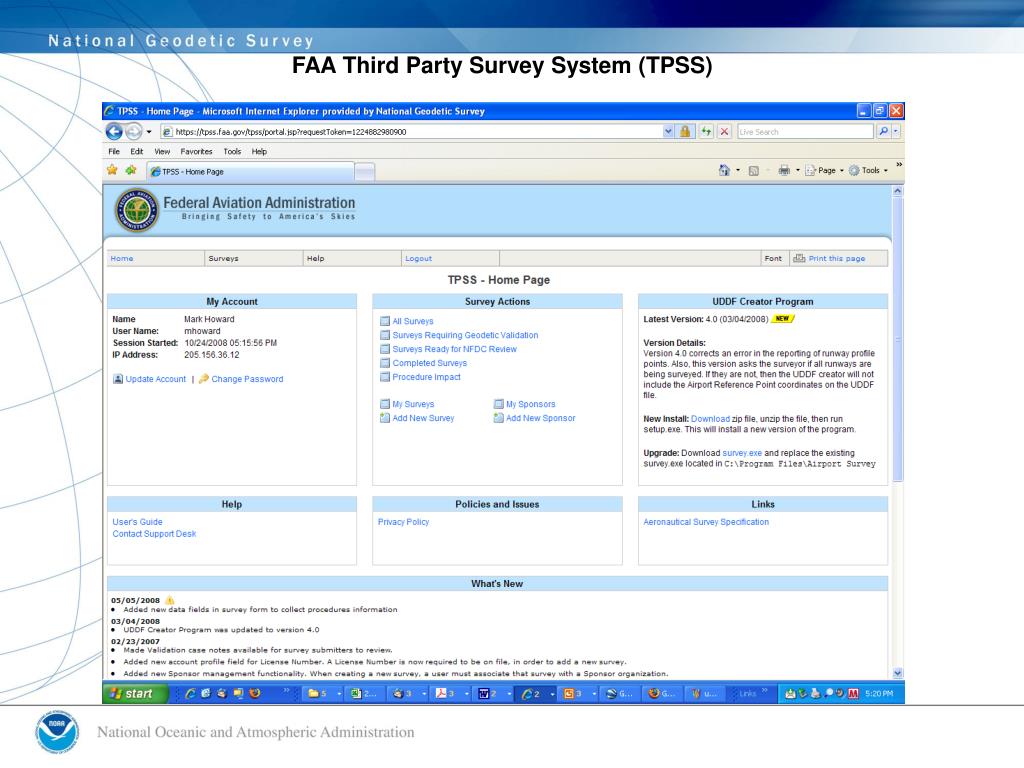Open the Favorites menu
The image size is (1024, 768).
(197, 152)
